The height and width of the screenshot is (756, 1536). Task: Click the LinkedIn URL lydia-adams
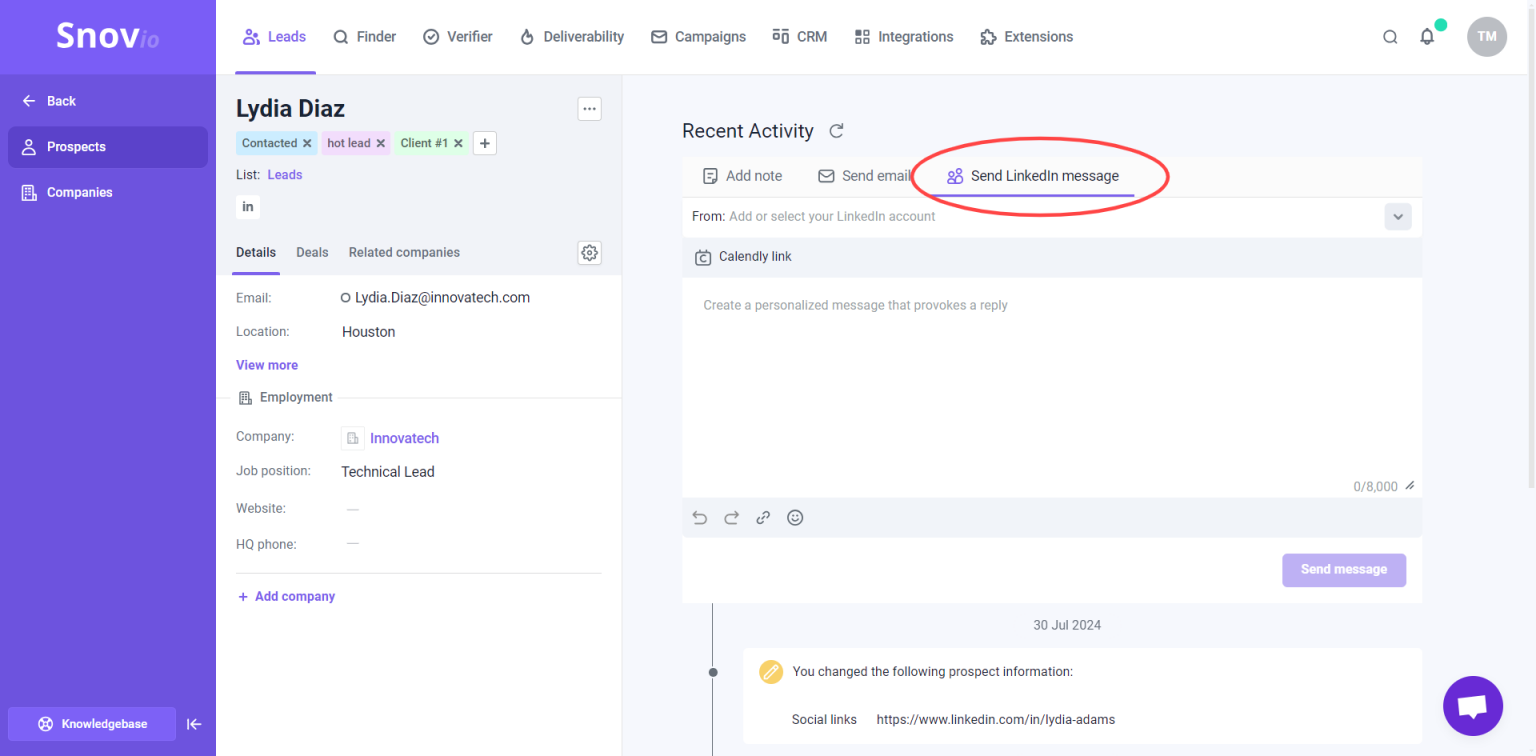[996, 719]
